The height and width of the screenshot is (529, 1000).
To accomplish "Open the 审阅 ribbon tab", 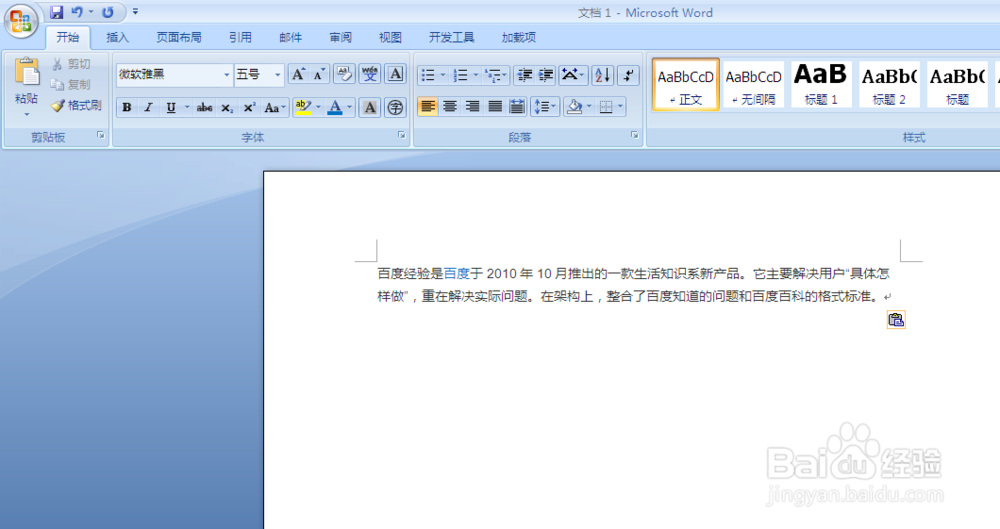I will point(341,38).
